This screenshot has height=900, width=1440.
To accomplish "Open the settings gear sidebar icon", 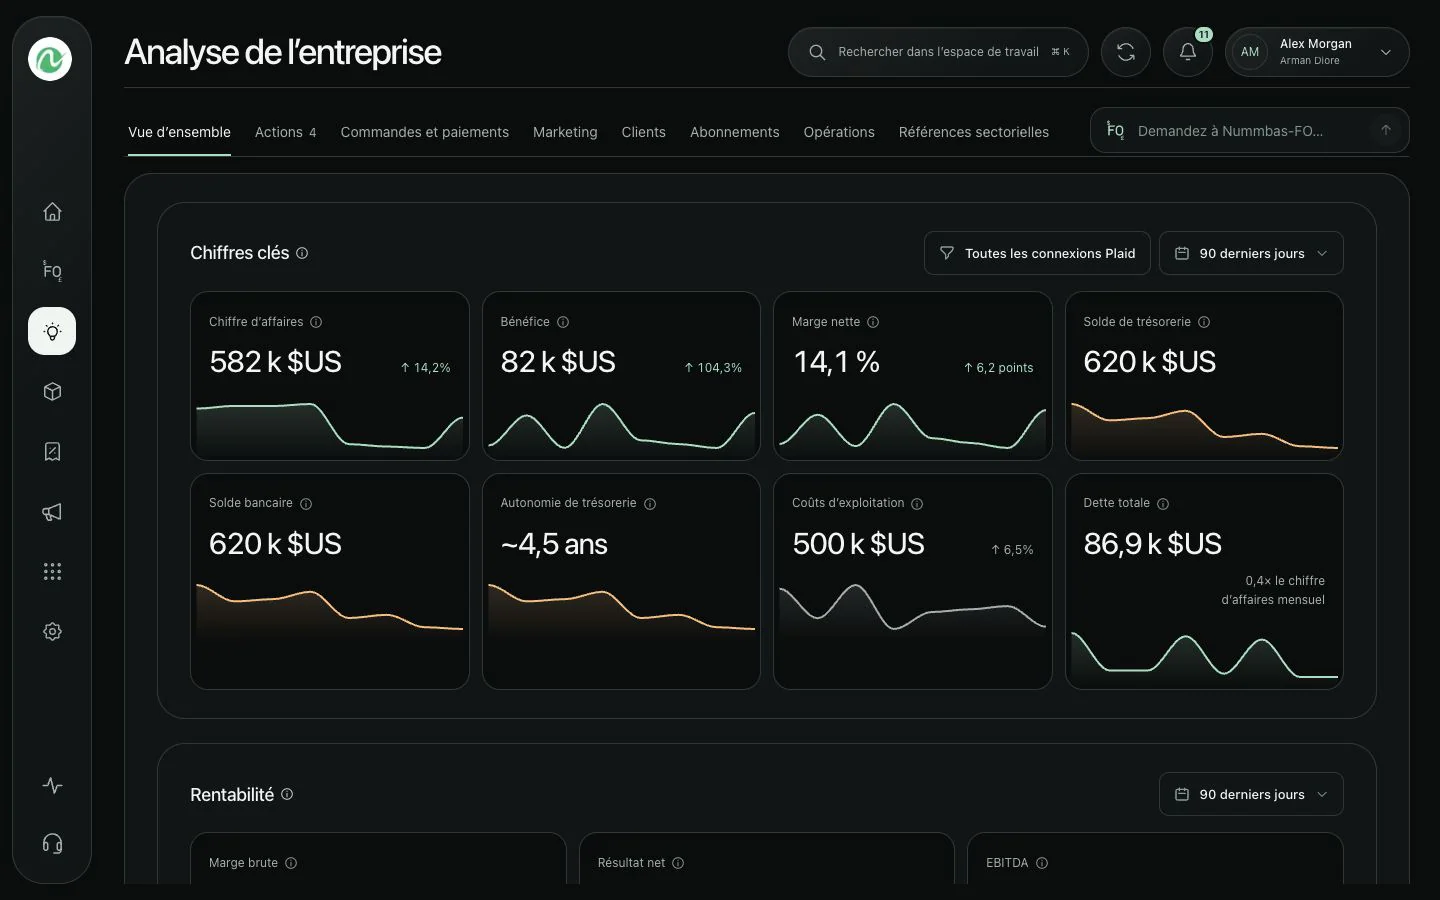I will [x=52, y=632].
